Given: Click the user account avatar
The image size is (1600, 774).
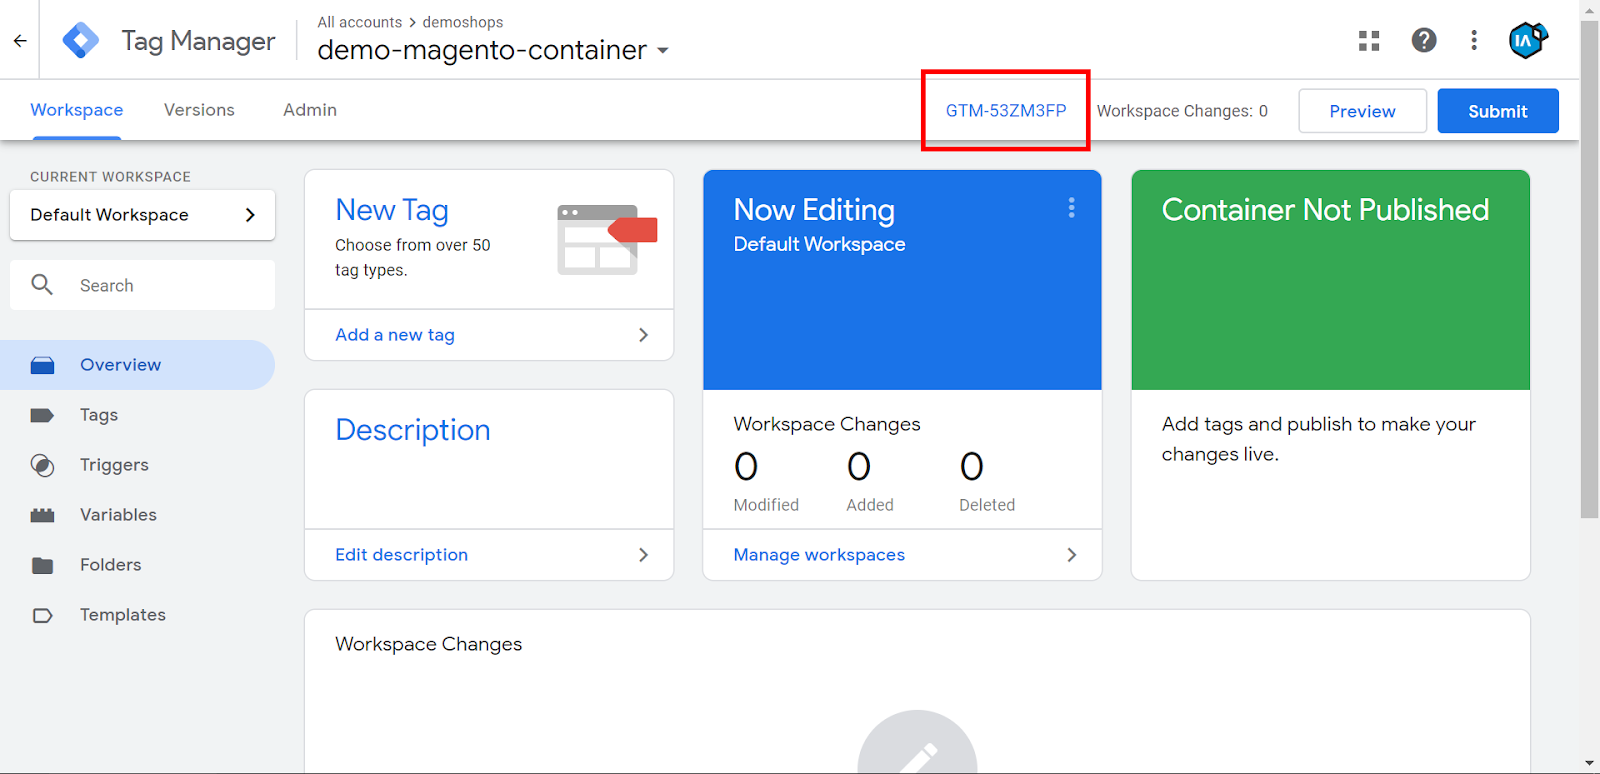Looking at the screenshot, I should click(1527, 41).
